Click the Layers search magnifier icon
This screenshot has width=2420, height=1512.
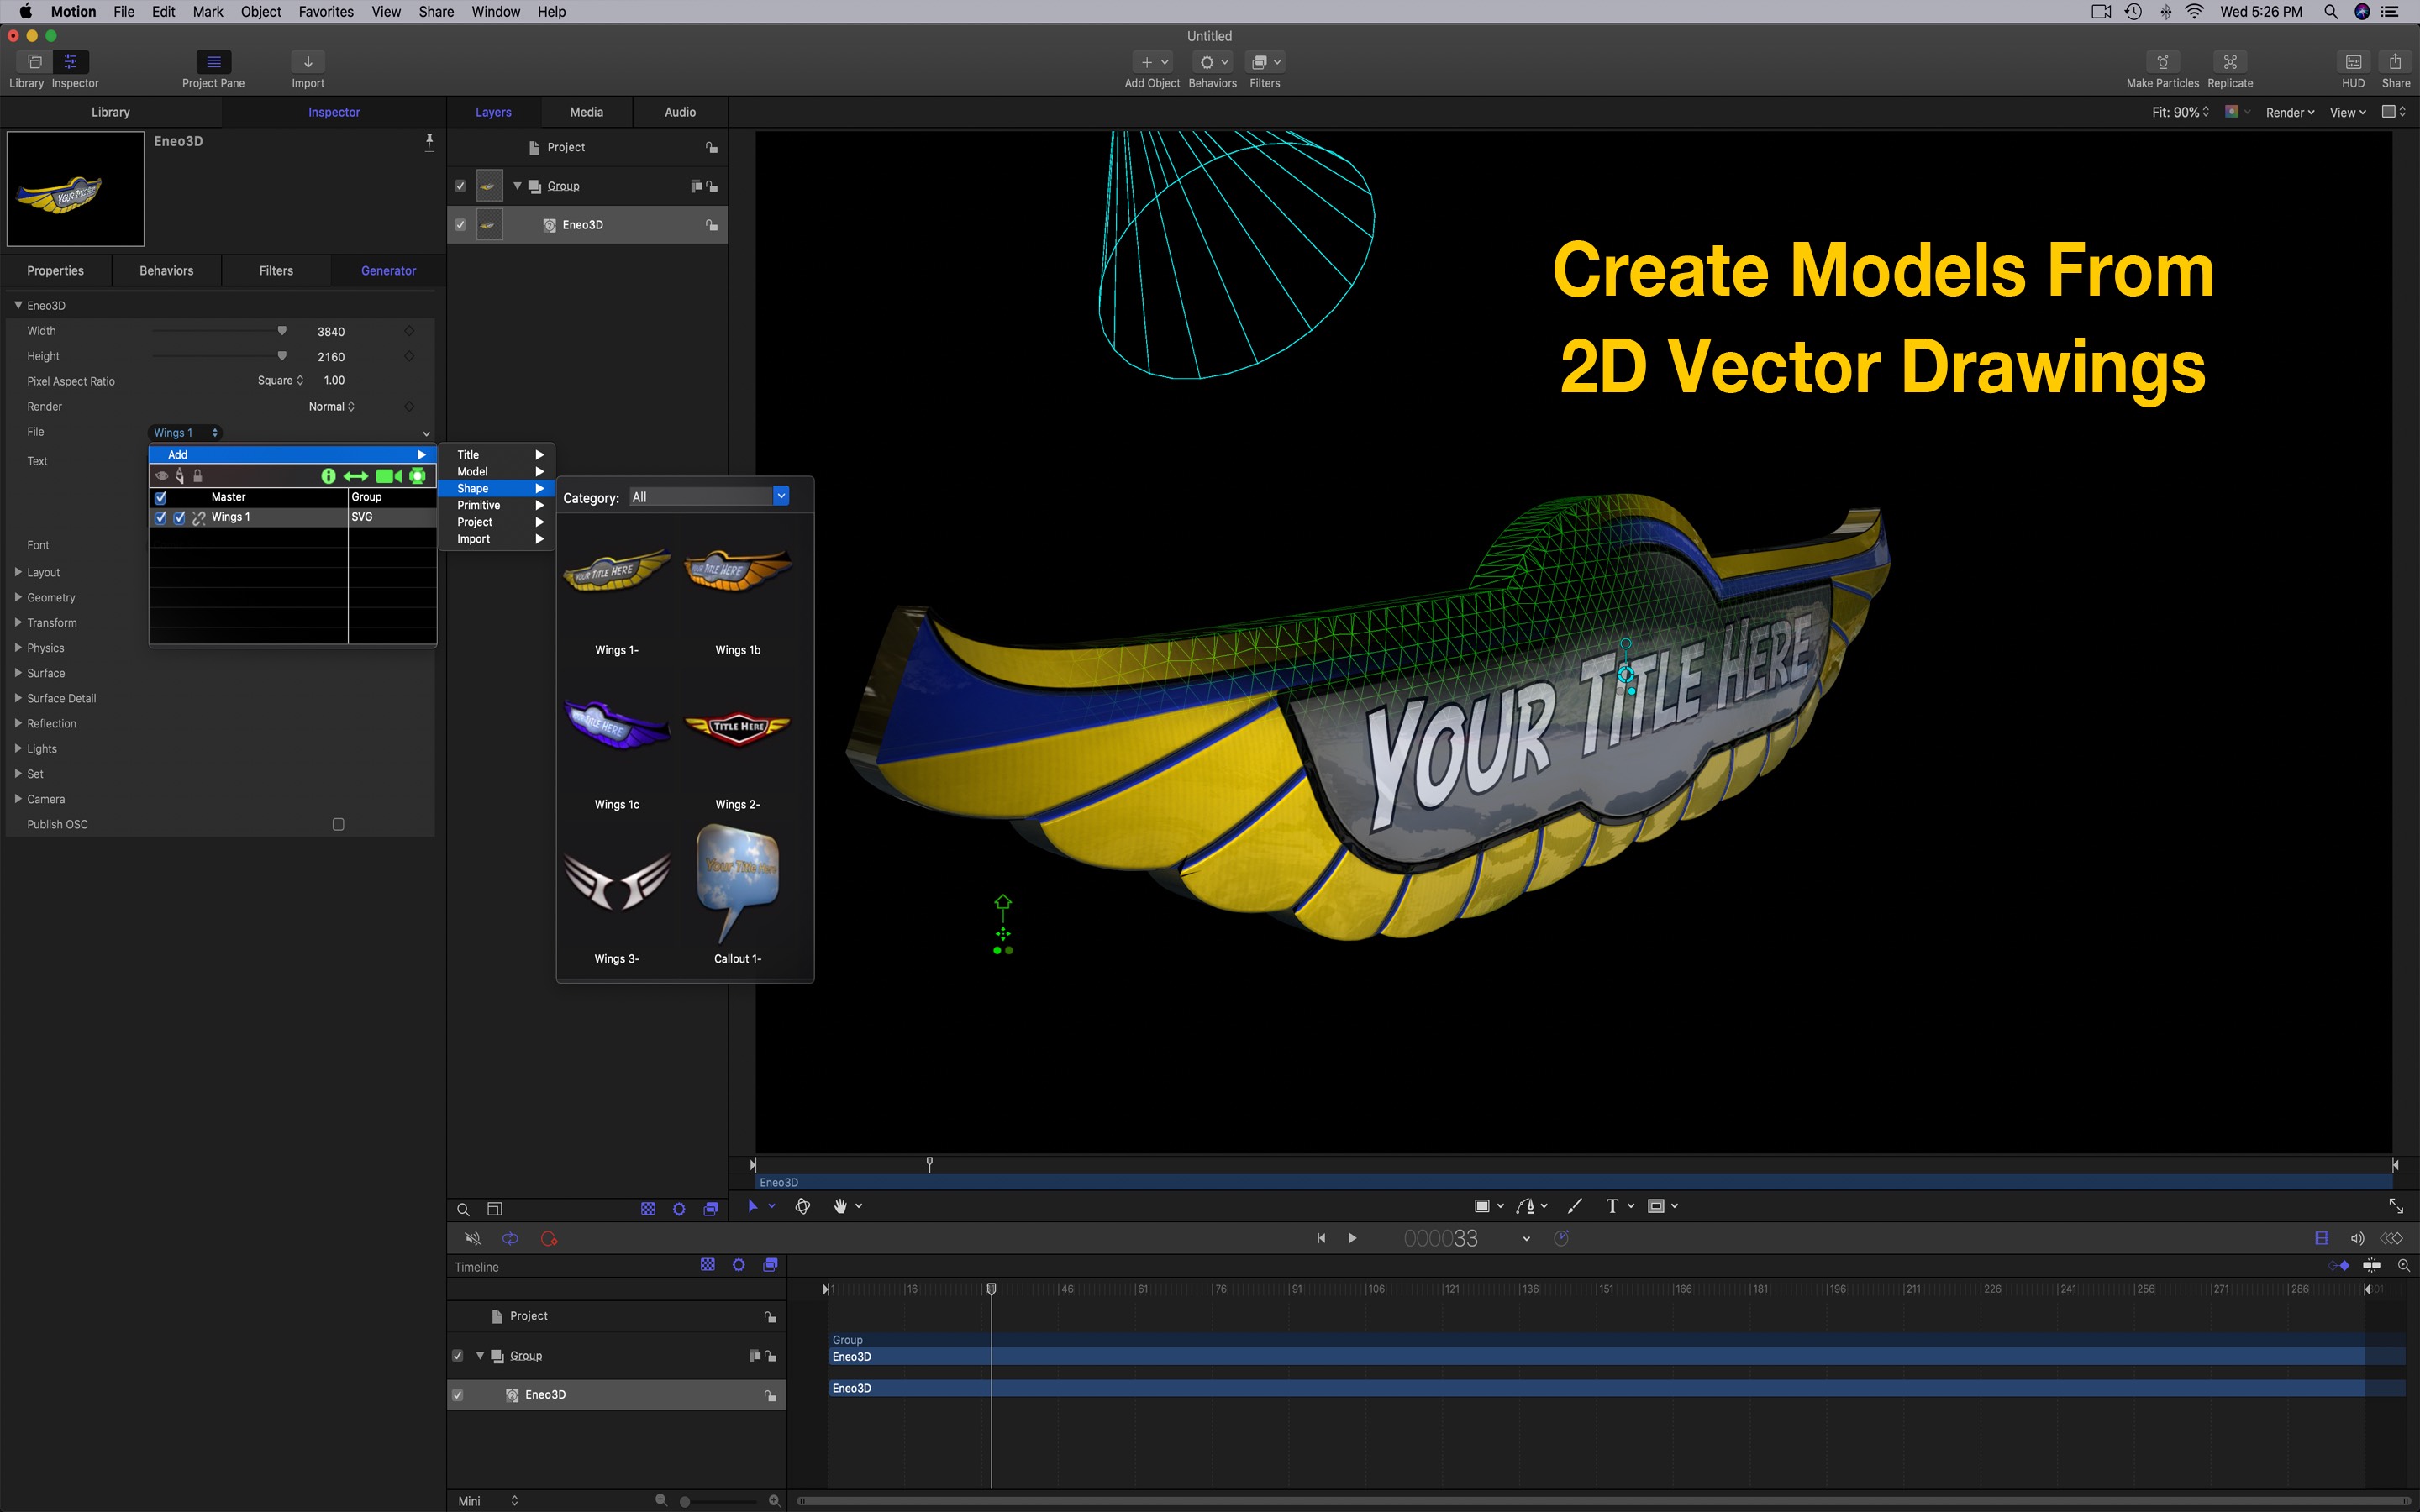pos(463,1209)
